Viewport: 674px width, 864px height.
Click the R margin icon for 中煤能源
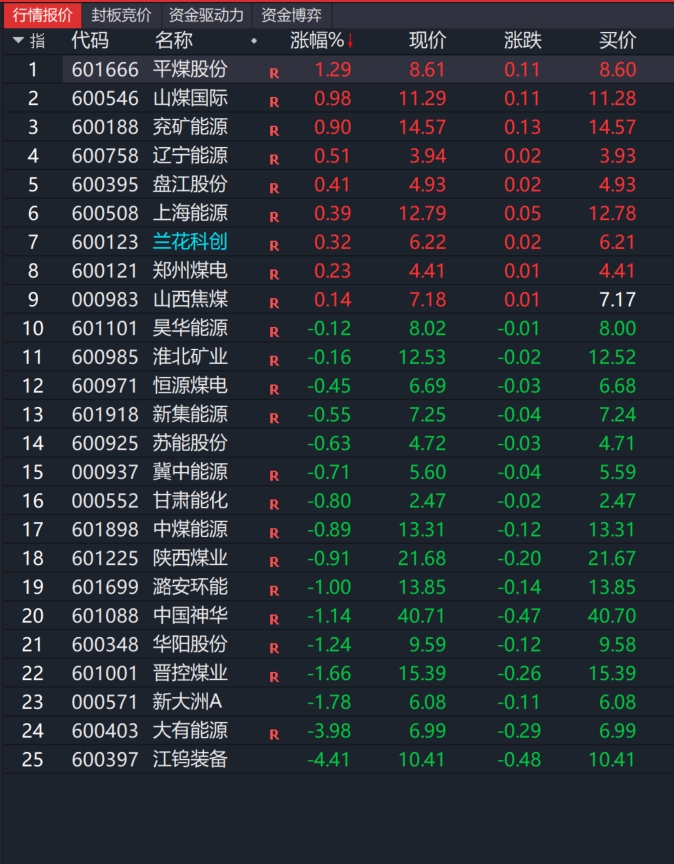click(274, 533)
